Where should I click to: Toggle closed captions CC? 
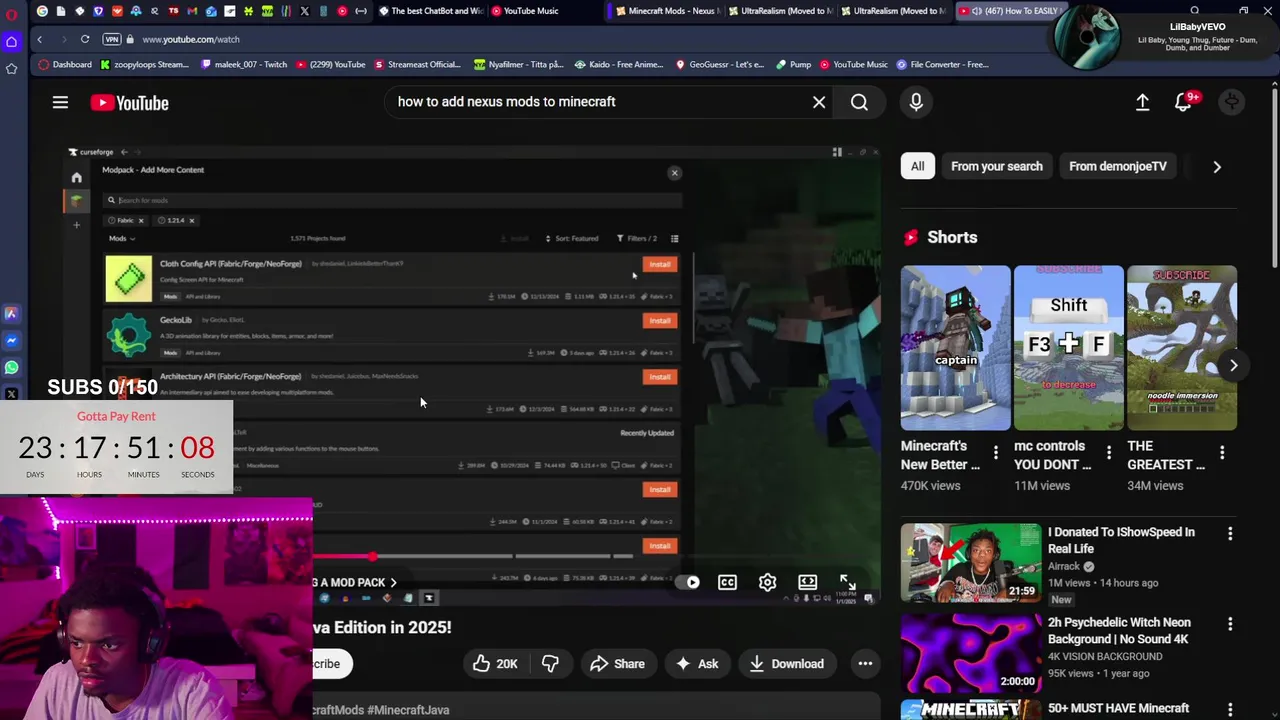(727, 582)
